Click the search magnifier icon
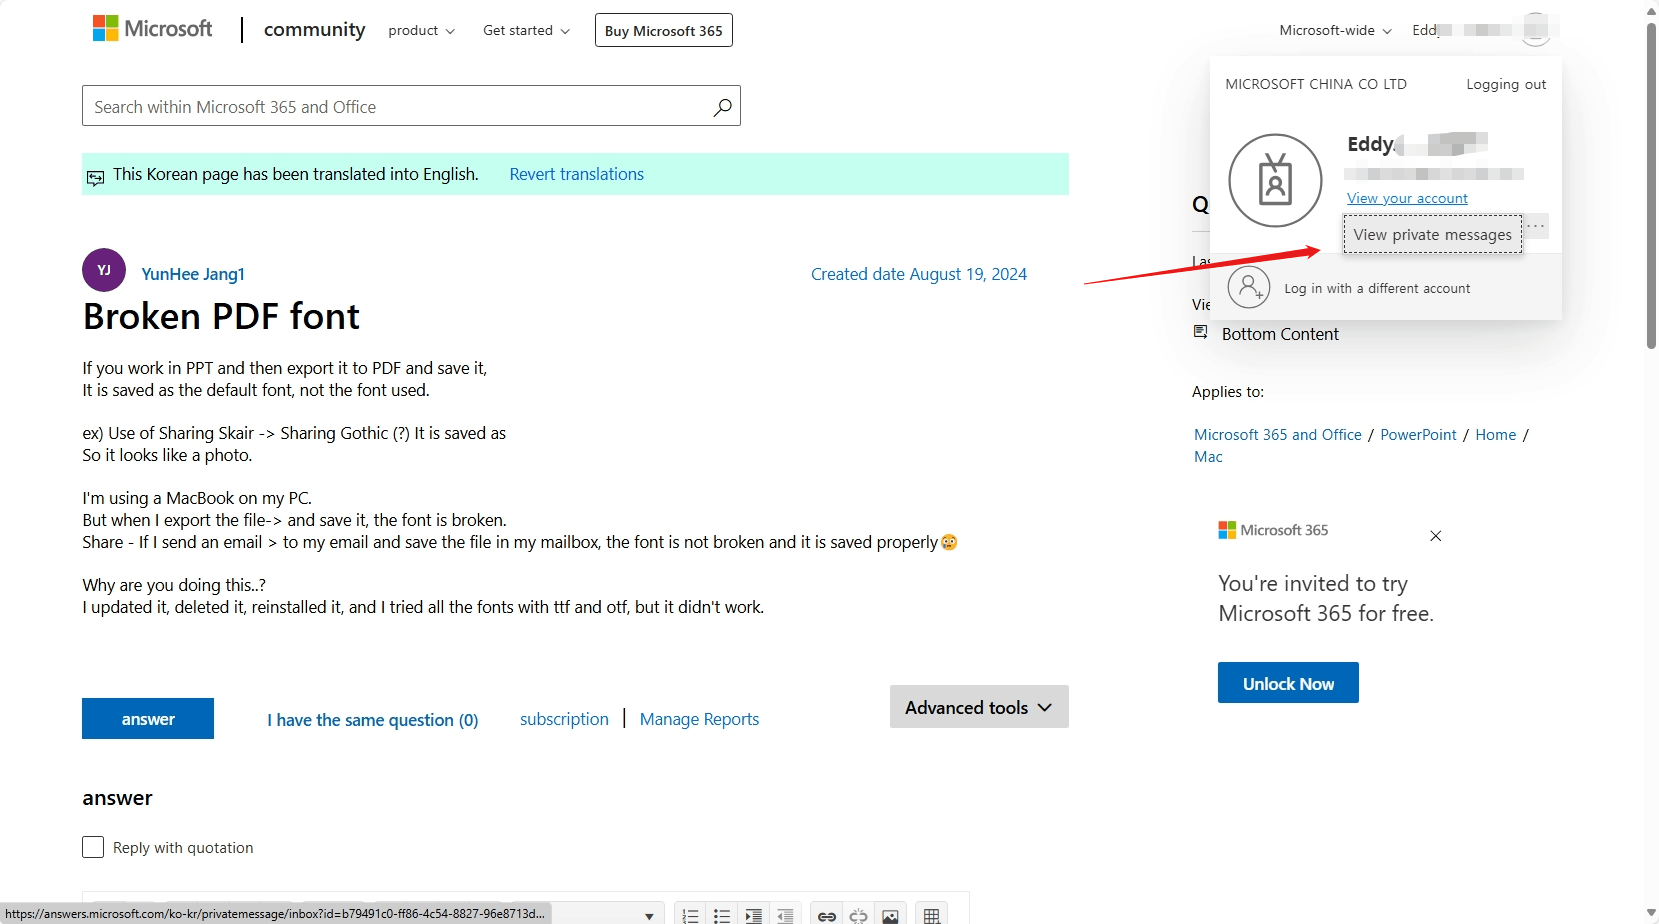1659x924 pixels. click(722, 107)
